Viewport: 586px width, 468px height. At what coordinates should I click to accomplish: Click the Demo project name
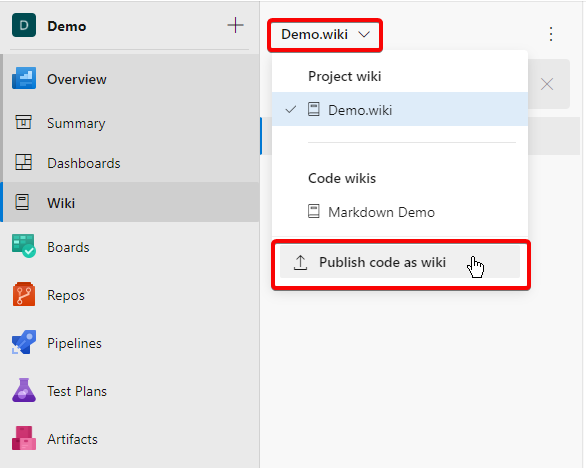(x=67, y=26)
